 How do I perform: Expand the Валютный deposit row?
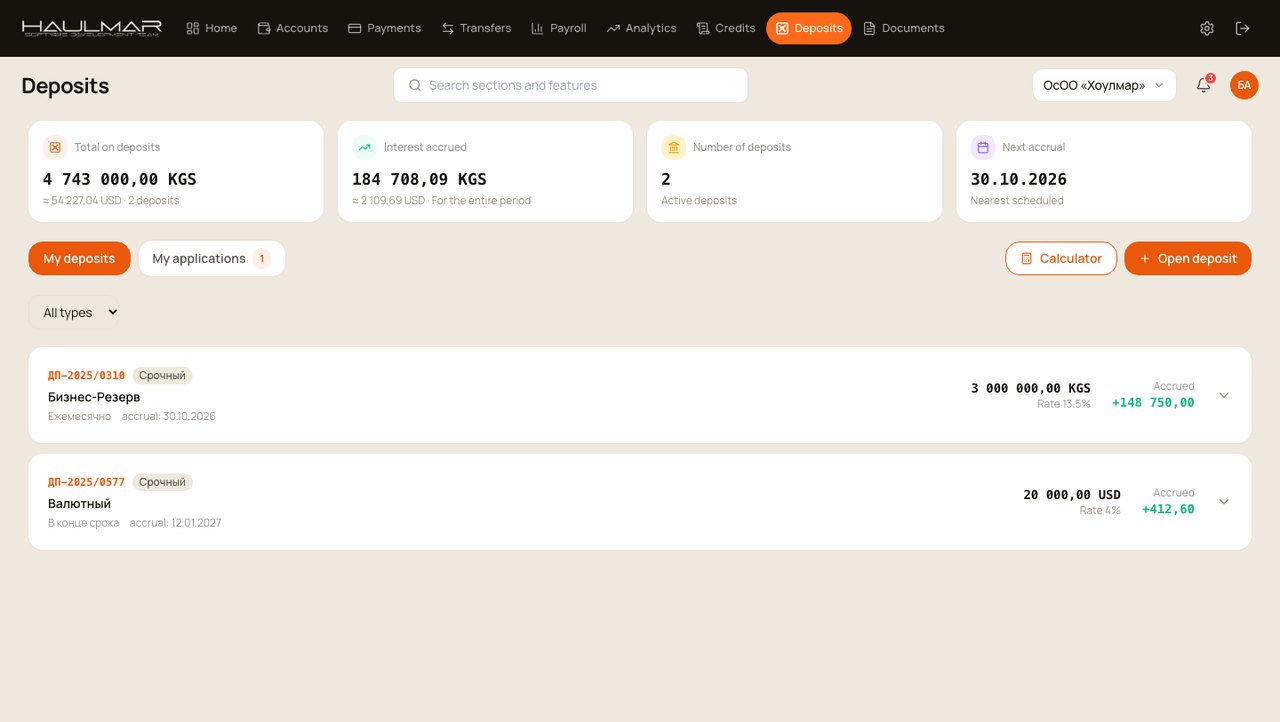click(1224, 502)
